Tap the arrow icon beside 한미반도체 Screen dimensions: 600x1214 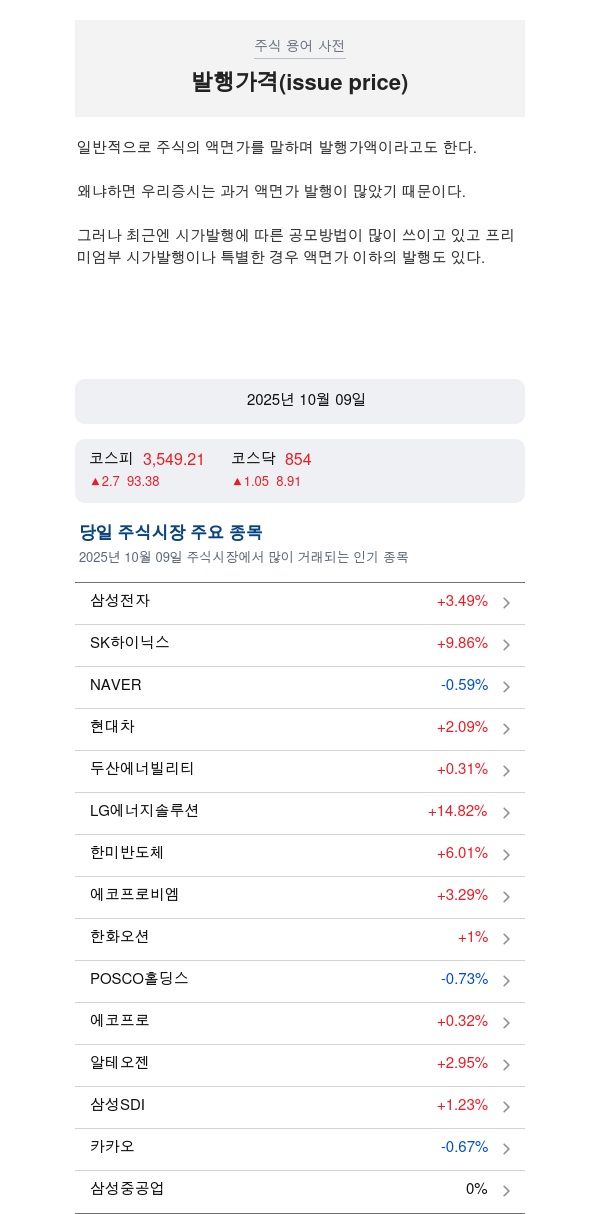coord(506,855)
